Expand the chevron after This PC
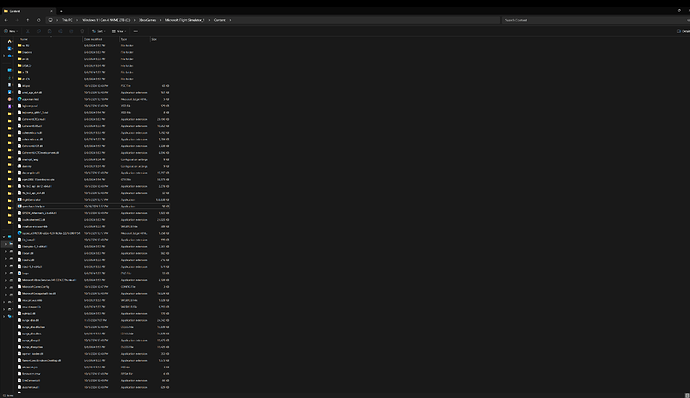 pos(77,20)
